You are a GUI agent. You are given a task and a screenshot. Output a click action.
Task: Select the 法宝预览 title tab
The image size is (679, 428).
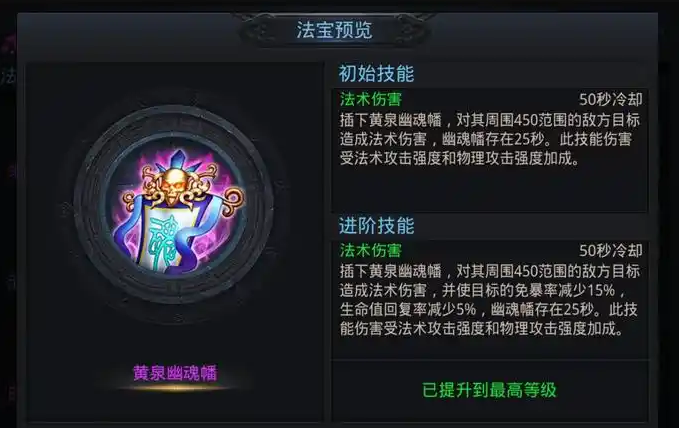tap(334, 30)
